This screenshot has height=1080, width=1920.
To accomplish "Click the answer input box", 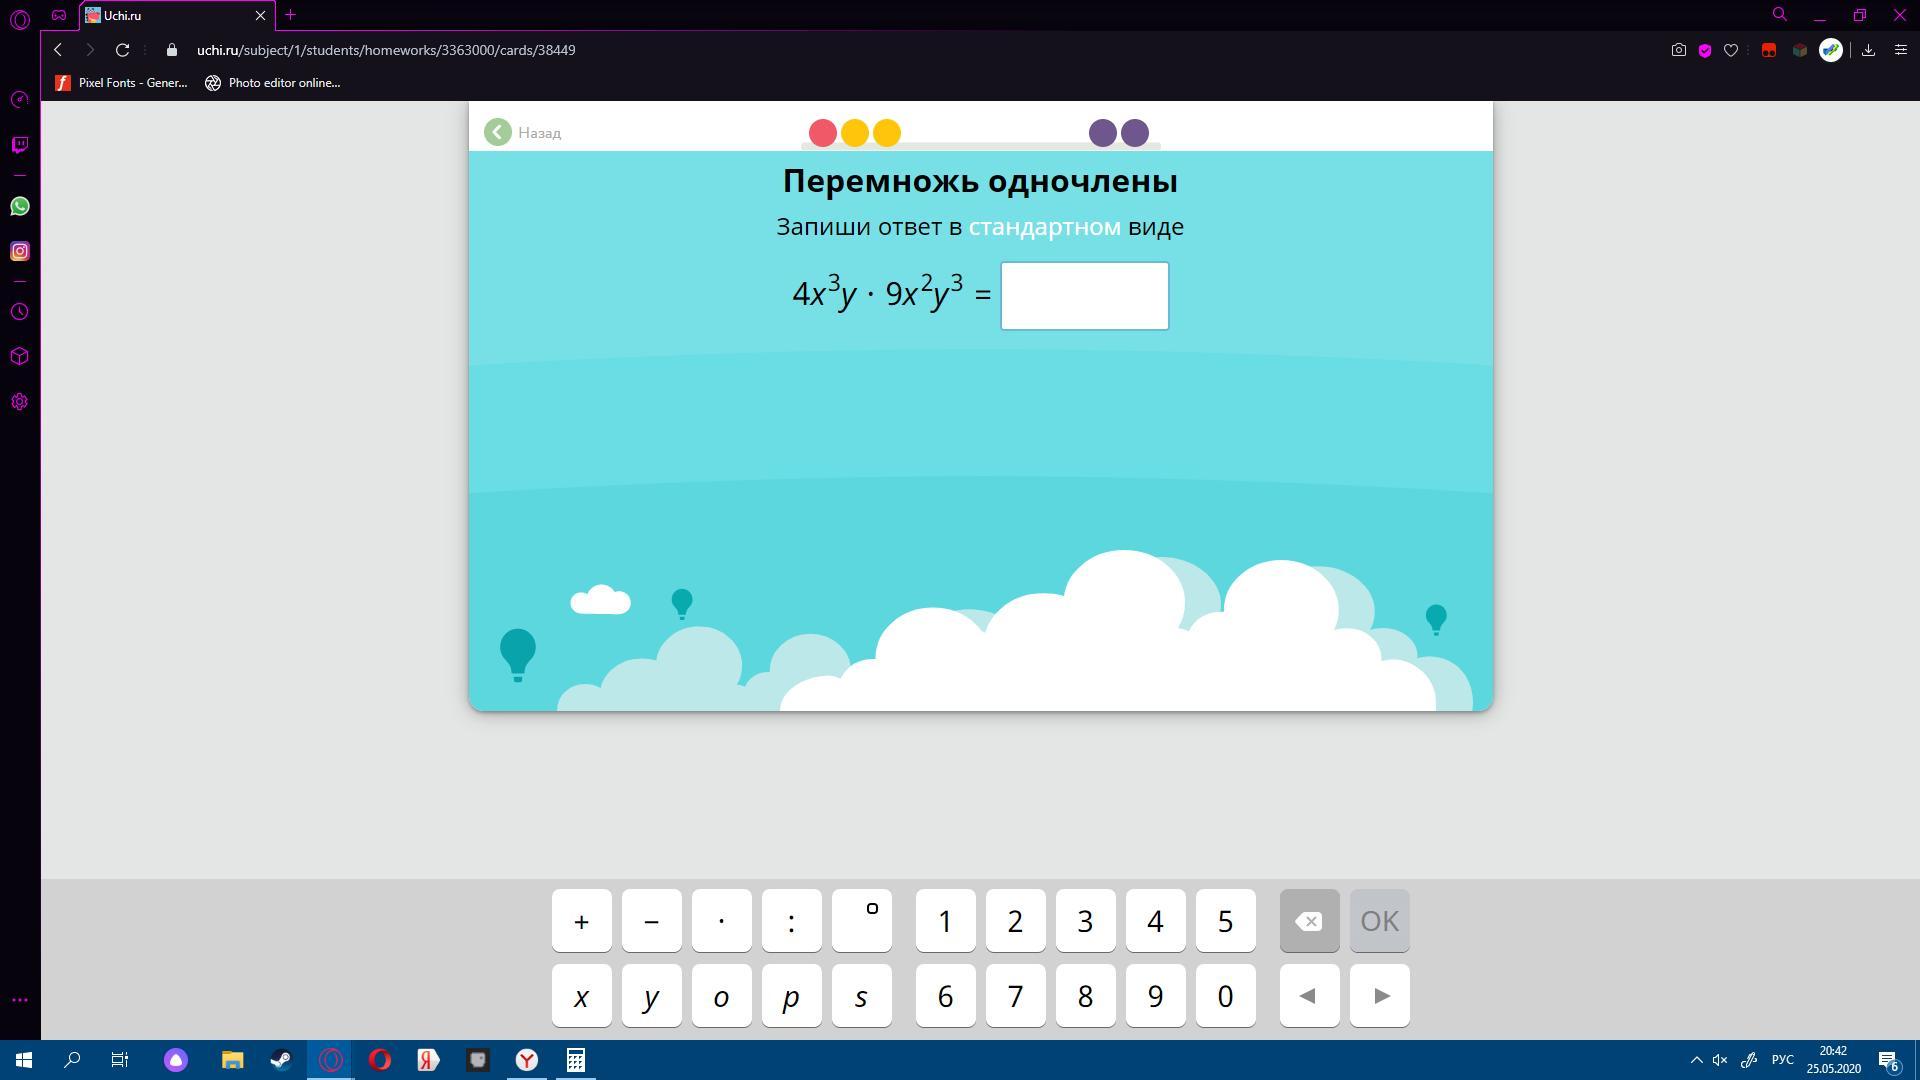I will (x=1084, y=296).
